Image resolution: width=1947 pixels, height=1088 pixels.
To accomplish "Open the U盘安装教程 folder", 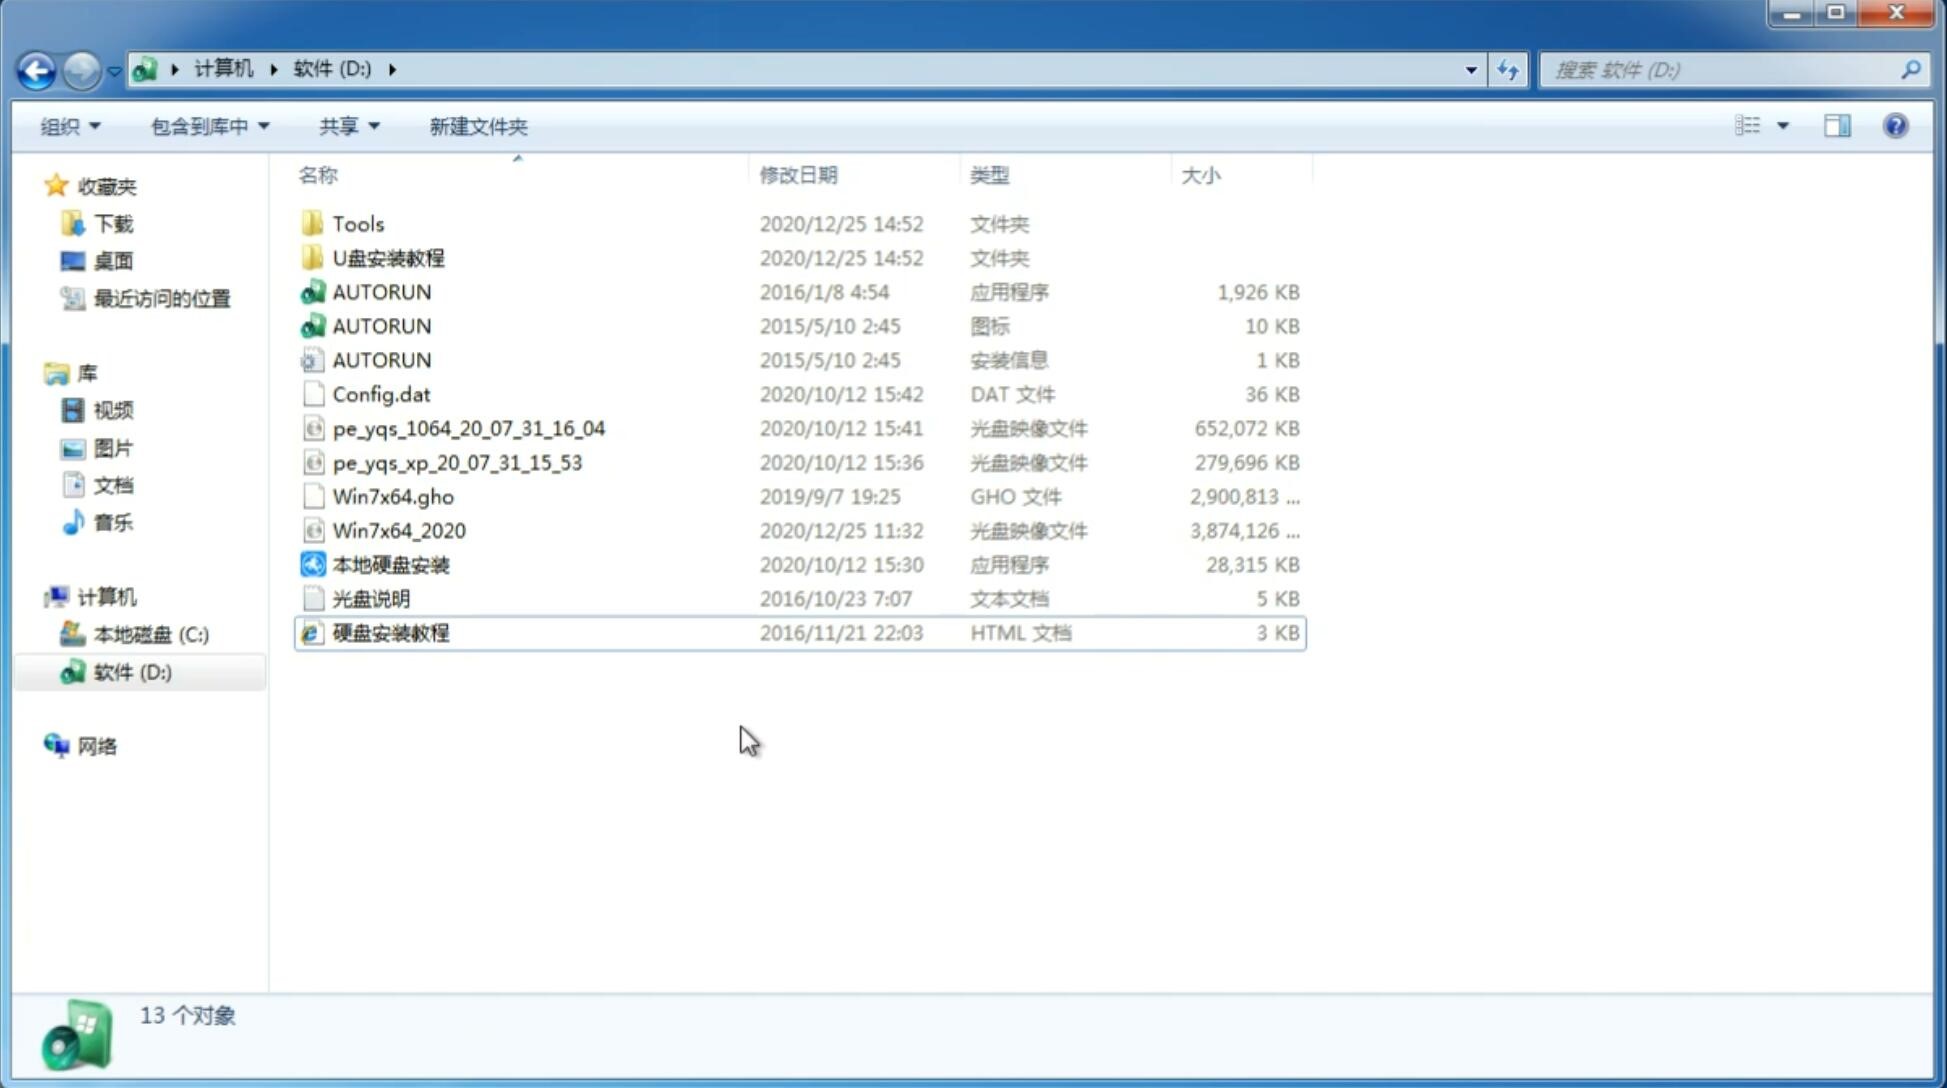I will point(389,257).
